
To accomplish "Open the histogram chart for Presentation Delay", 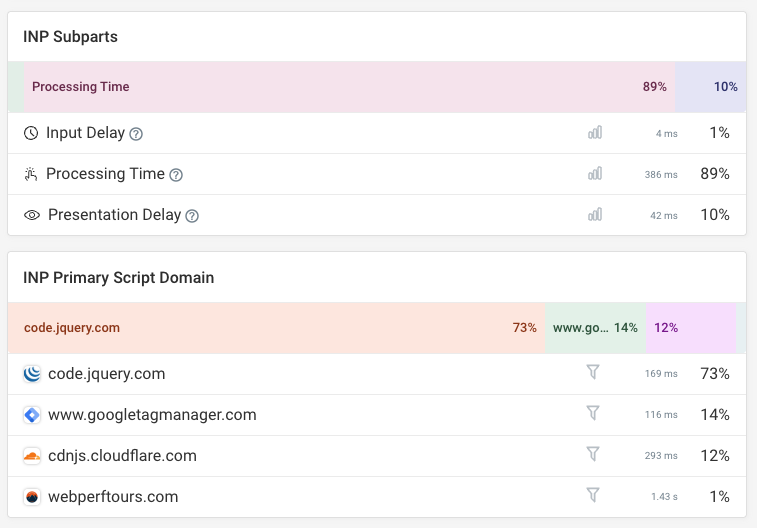I will click(x=595, y=215).
